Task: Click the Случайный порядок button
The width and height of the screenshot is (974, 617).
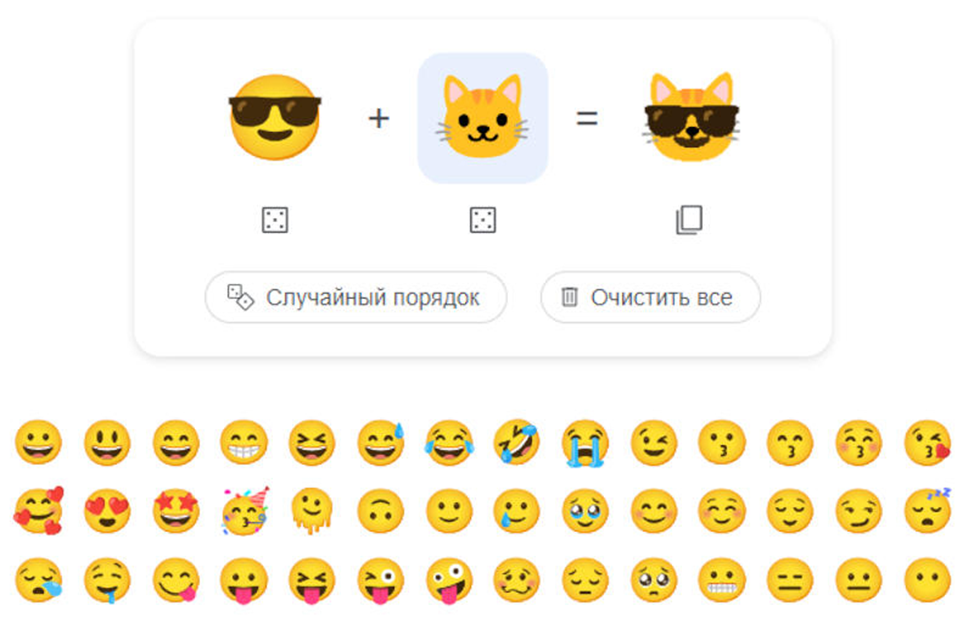Action: pos(356,297)
